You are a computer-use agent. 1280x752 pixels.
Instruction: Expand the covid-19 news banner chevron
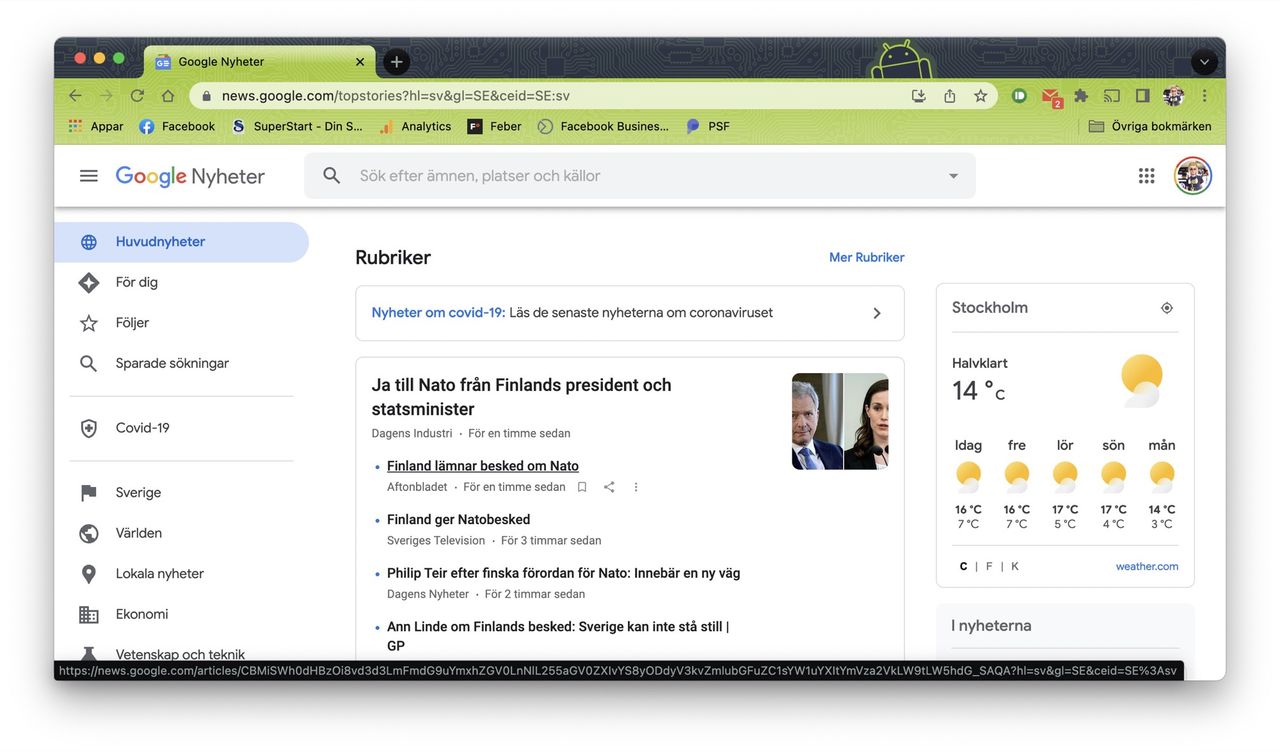[x=876, y=312]
